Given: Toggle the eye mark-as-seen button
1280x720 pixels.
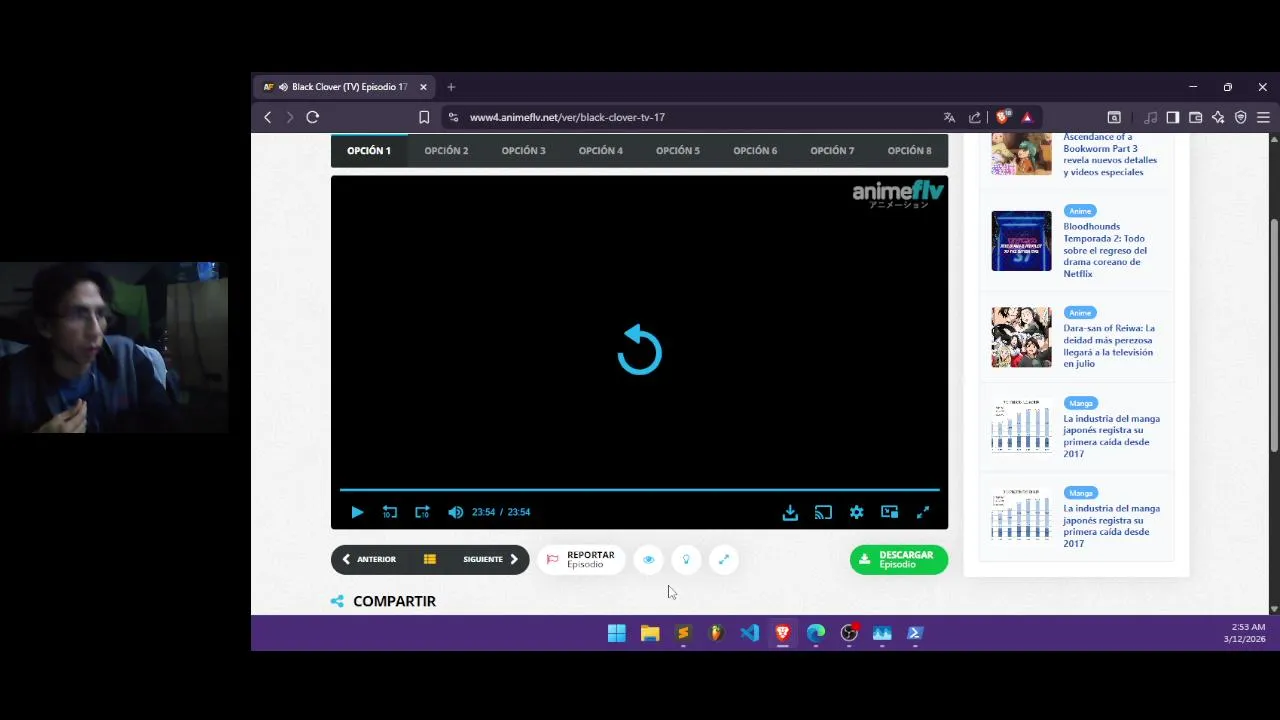Looking at the screenshot, I should (x=649, y=559).
